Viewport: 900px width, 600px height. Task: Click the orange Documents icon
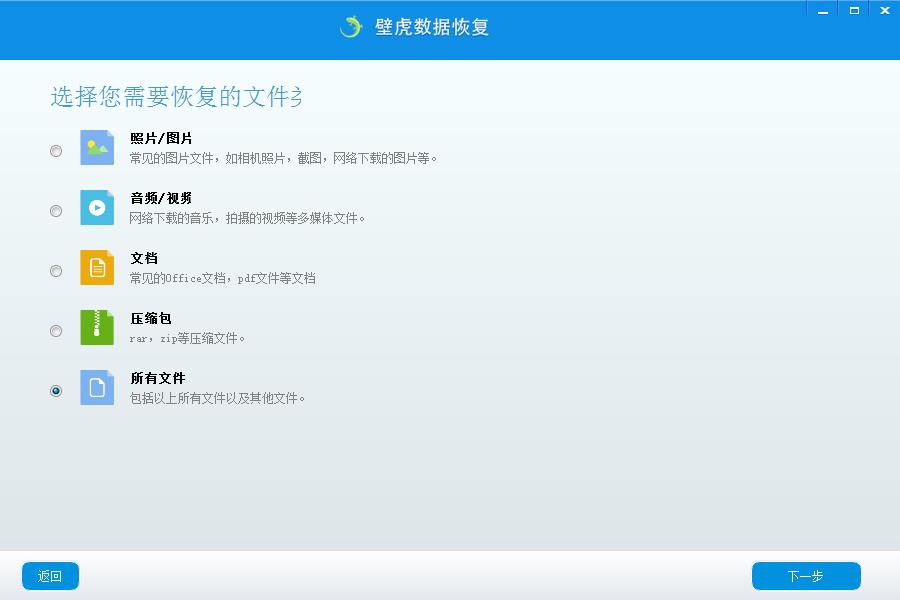point(97,267)
